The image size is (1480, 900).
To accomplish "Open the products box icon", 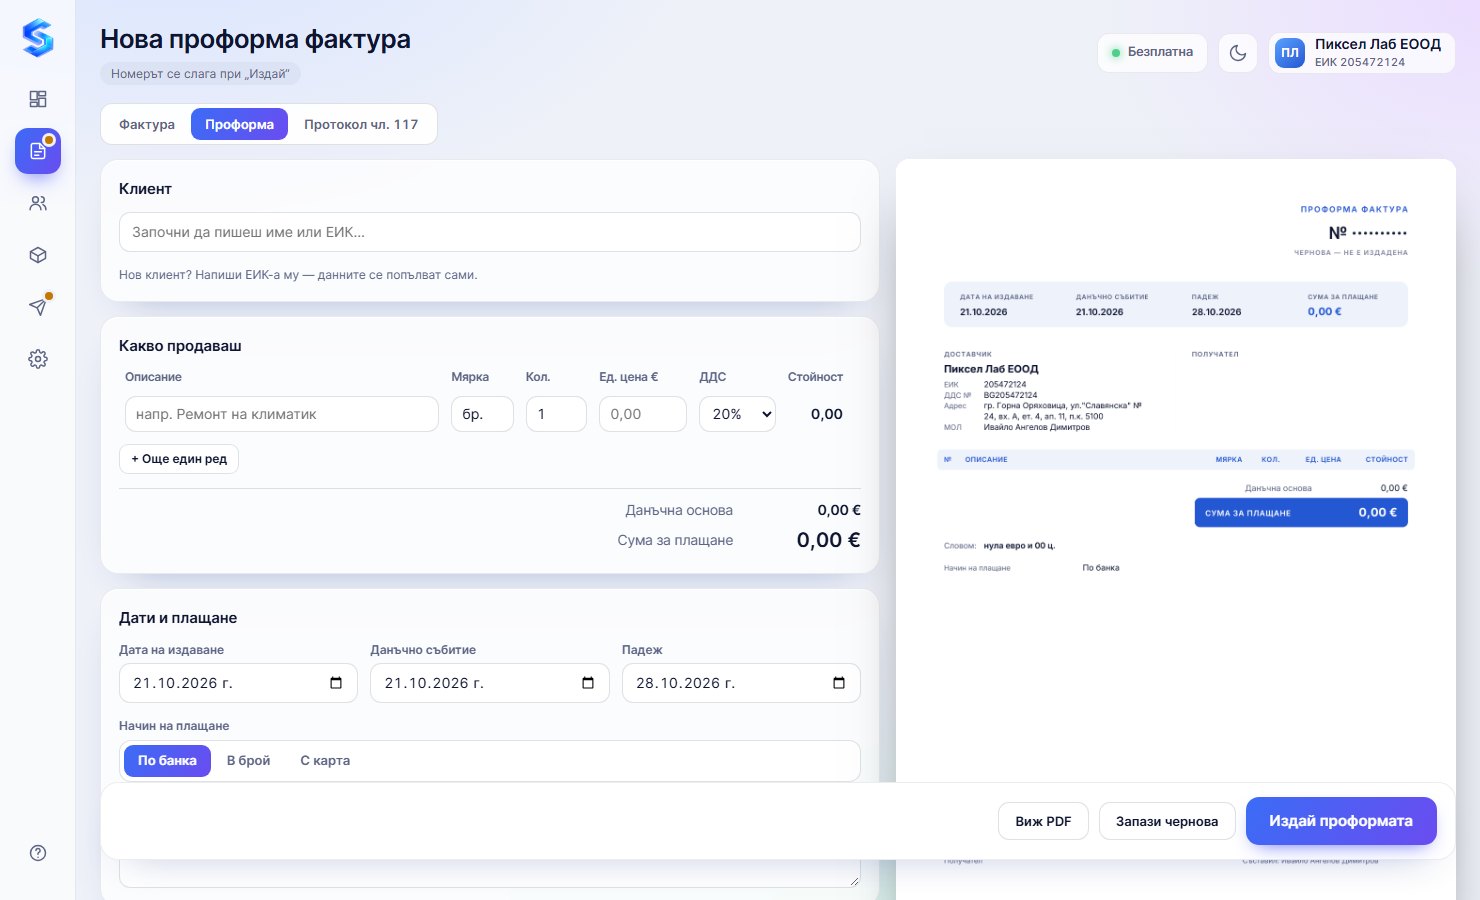I will pos(38,255).
